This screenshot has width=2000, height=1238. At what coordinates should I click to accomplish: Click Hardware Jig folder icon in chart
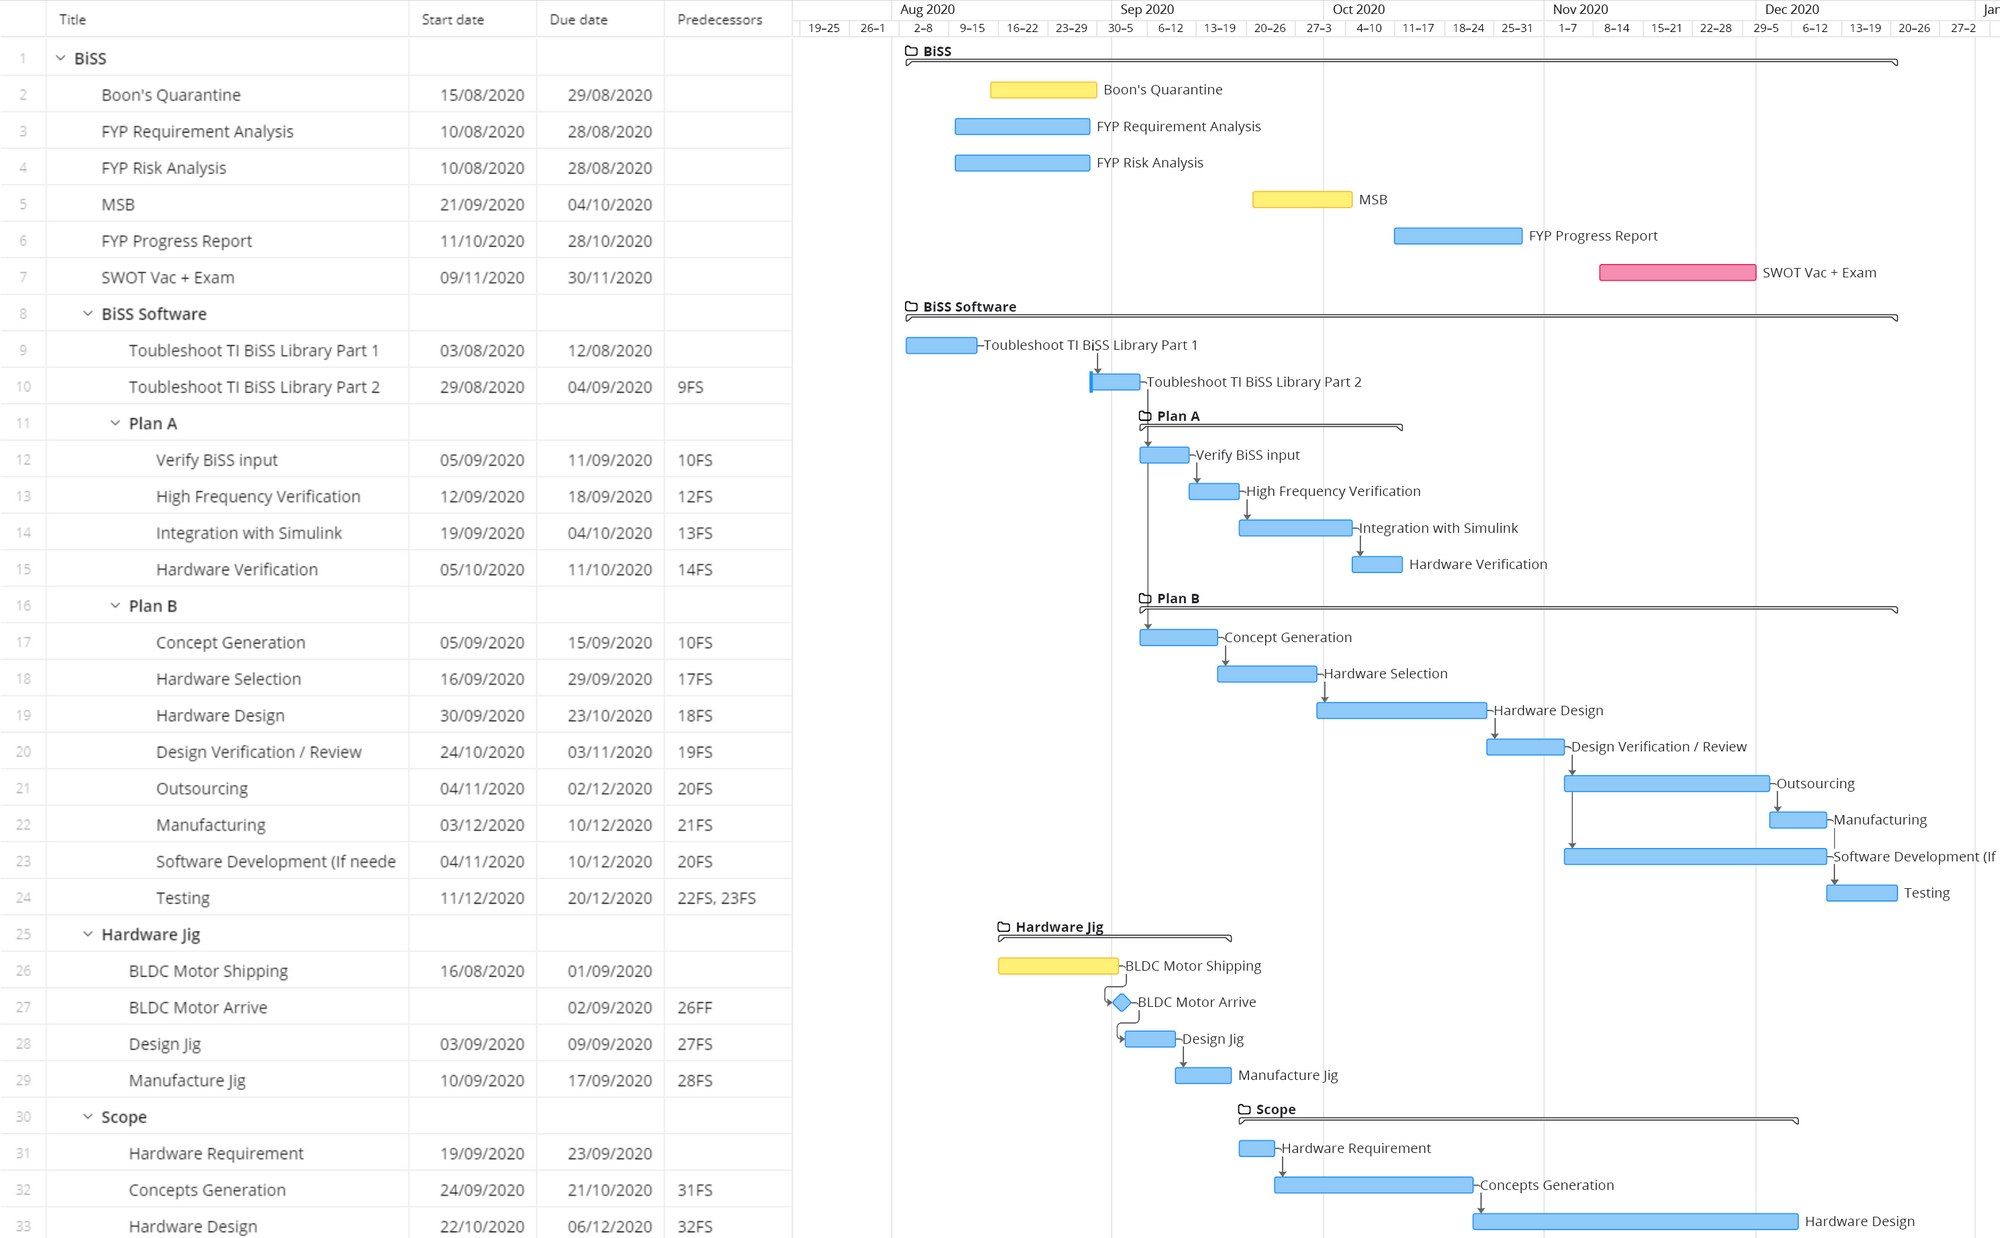[x=1004, y=927]
